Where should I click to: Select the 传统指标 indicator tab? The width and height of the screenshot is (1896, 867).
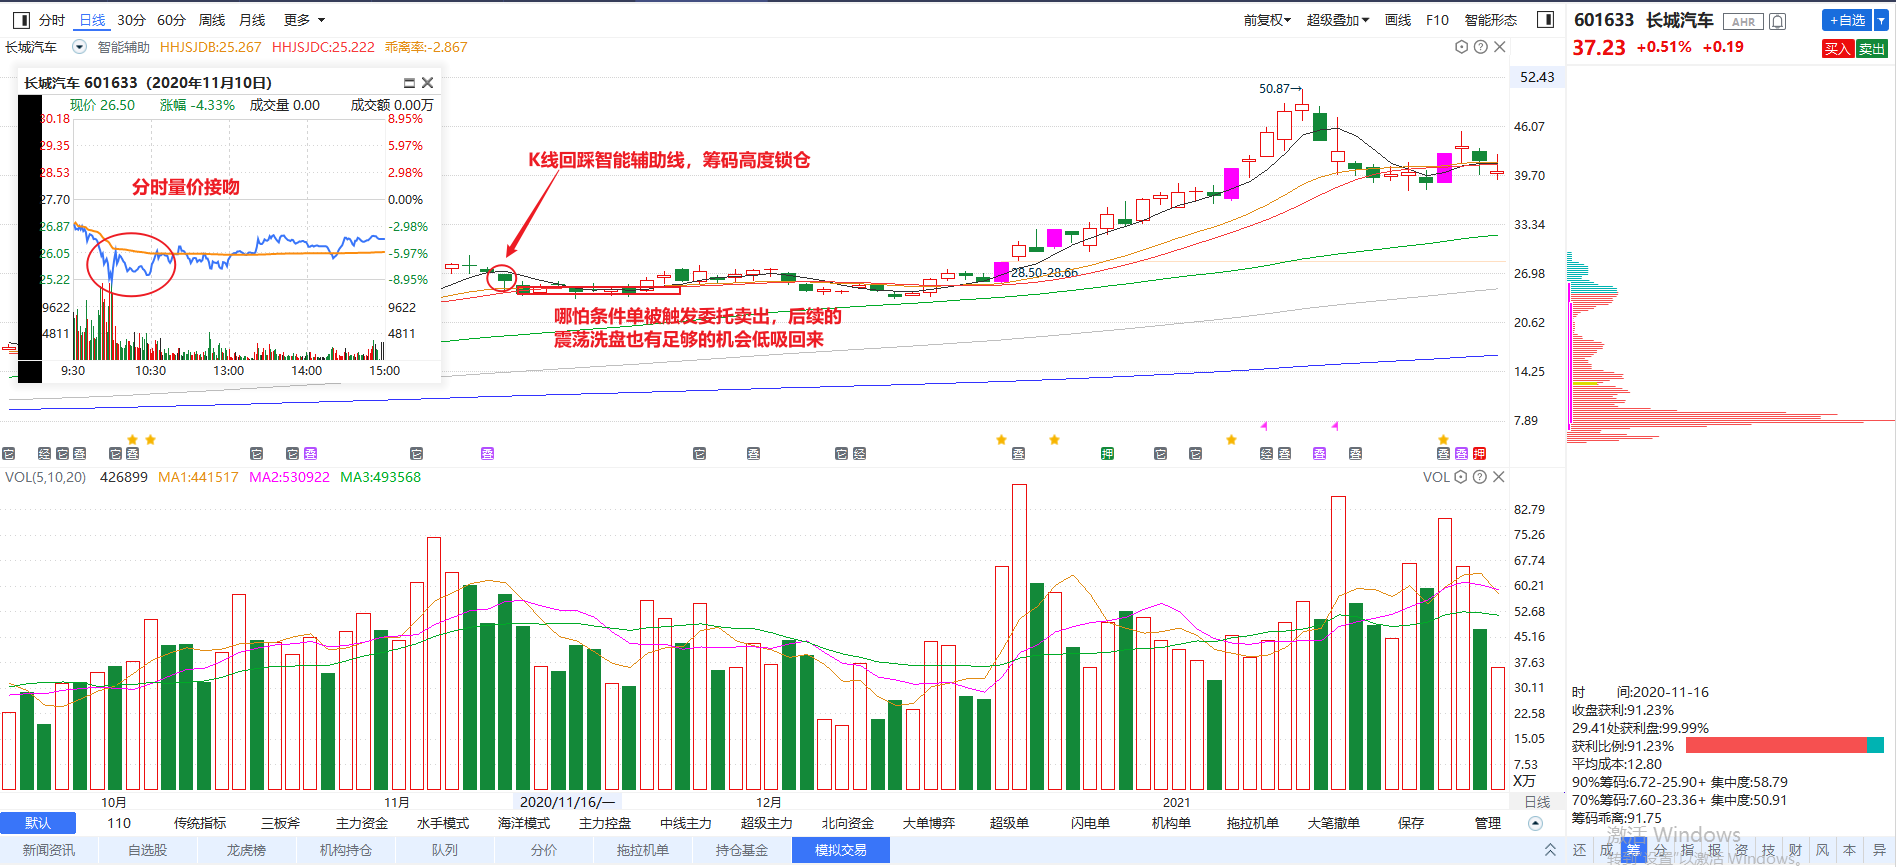pos(200,823)
